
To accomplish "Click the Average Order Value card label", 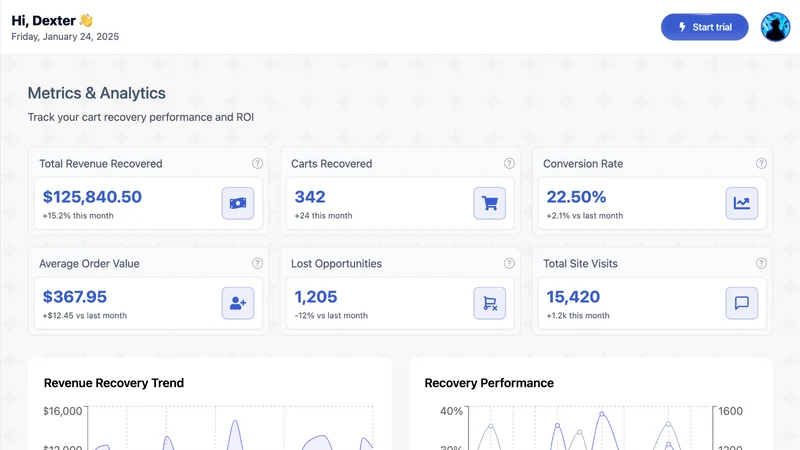I will [x=89, y=264].
